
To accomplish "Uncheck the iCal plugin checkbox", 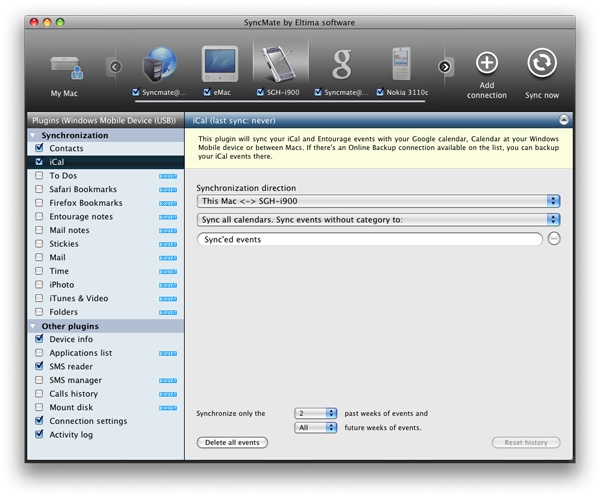I will pyautogui.click(x=39, y=161).
